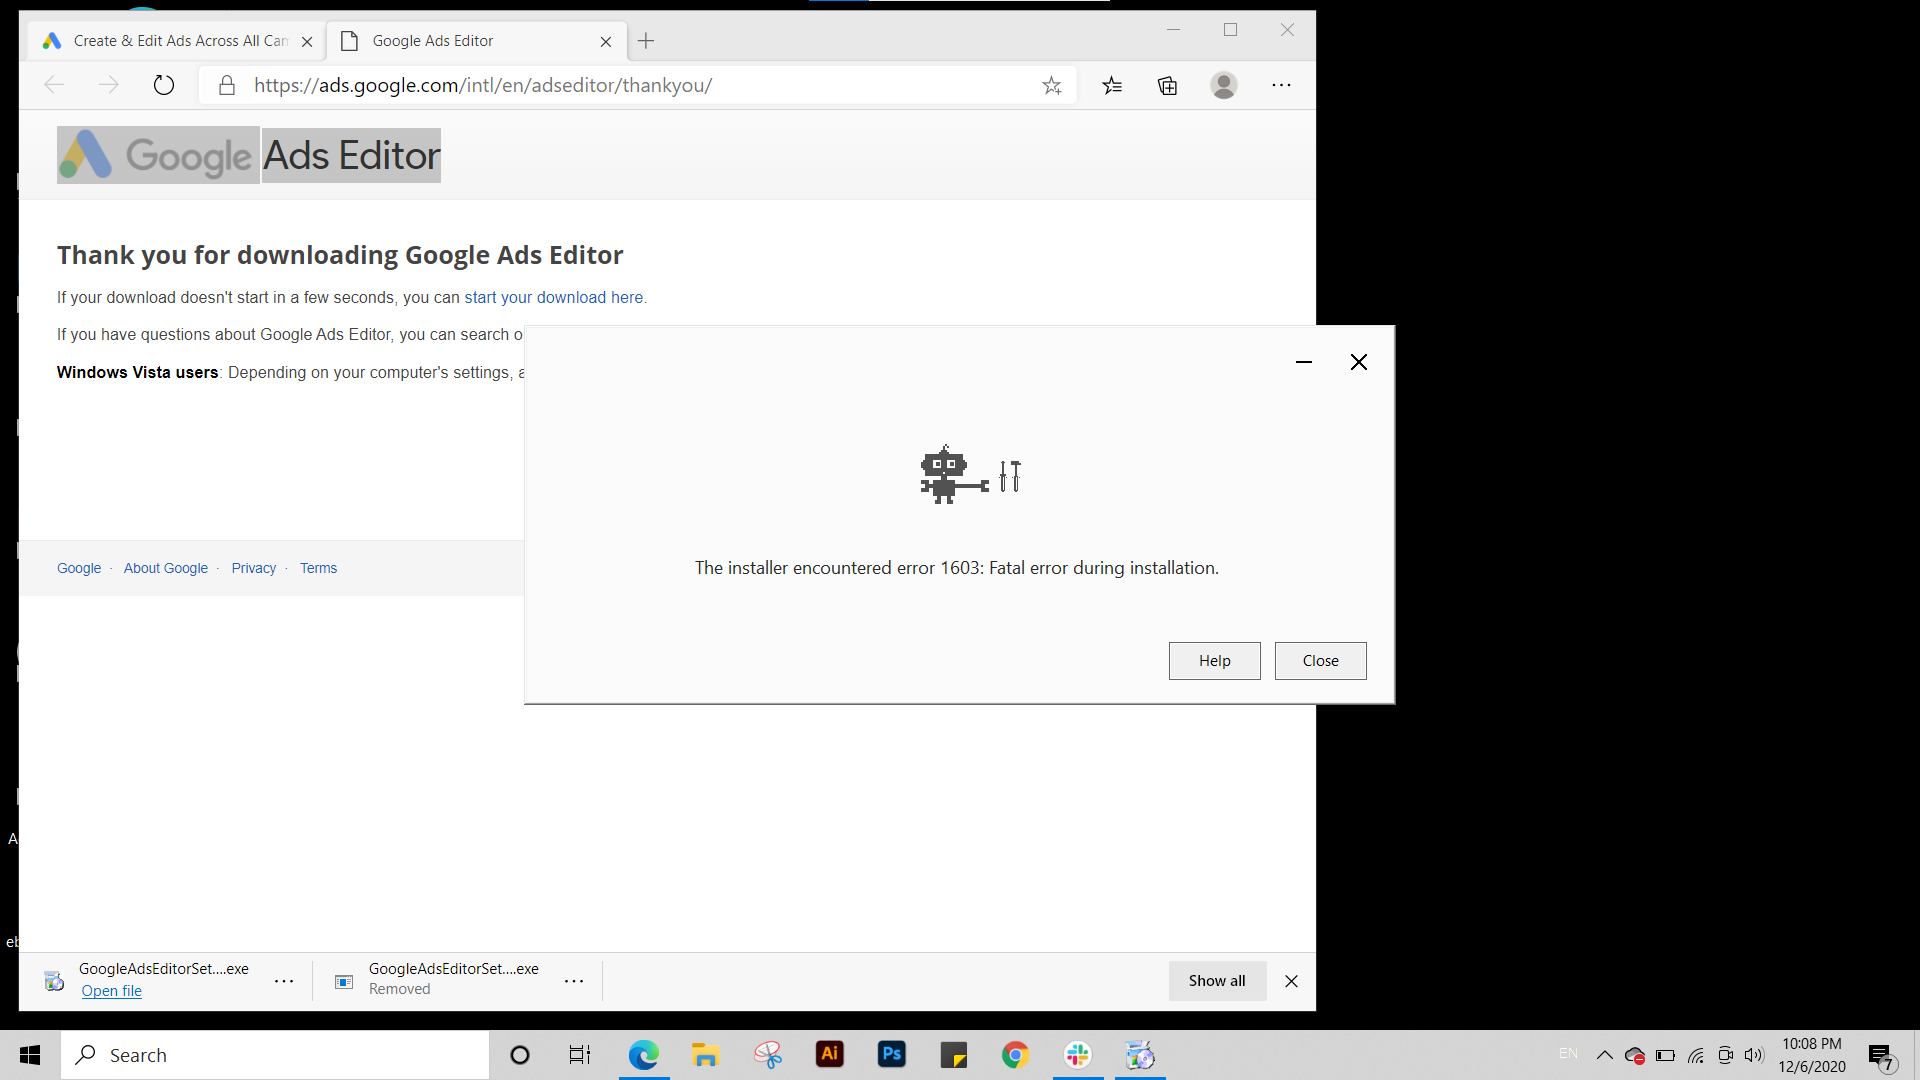Click the browser refresh icon
This screenshot has height=1080, width=1920.
click(164, 85)
